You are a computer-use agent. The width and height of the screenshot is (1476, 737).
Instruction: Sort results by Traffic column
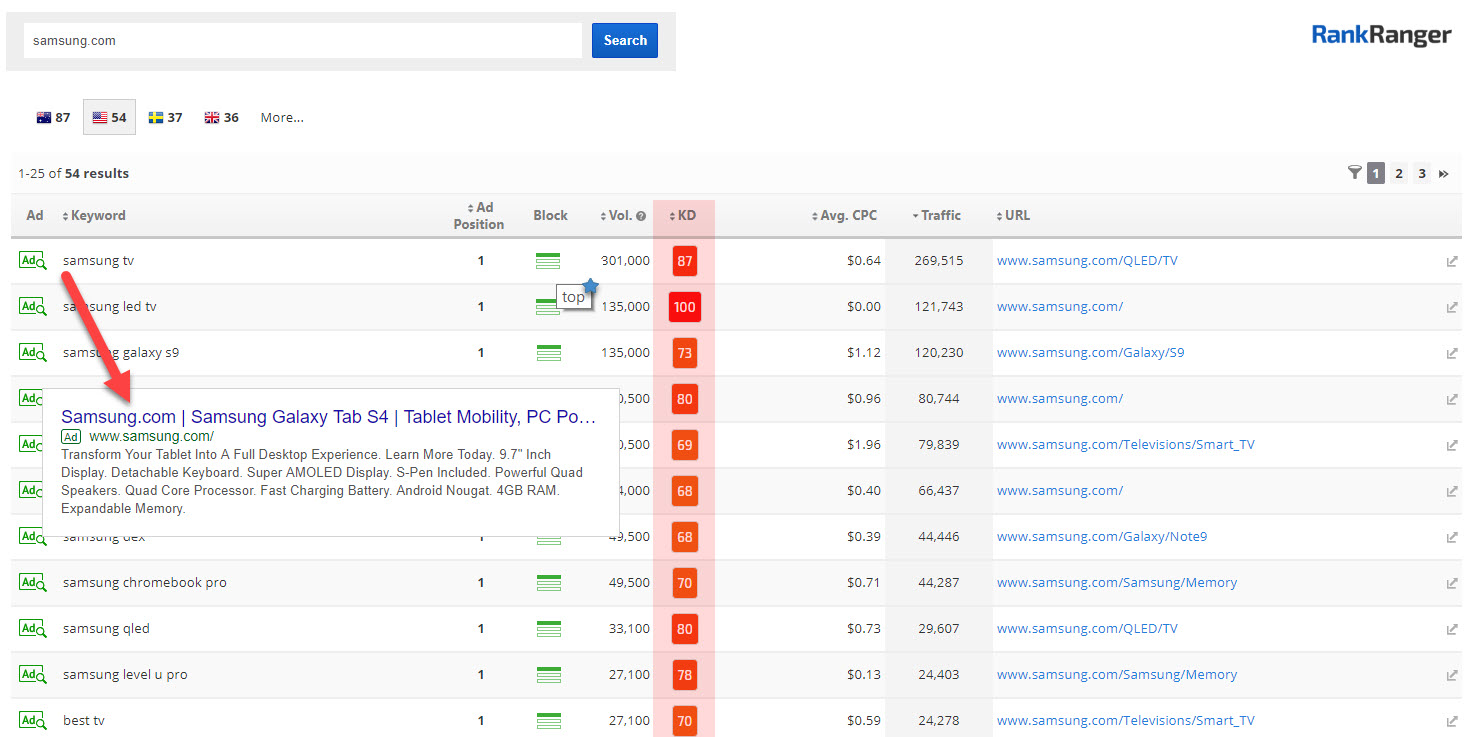tap(939, 215)
